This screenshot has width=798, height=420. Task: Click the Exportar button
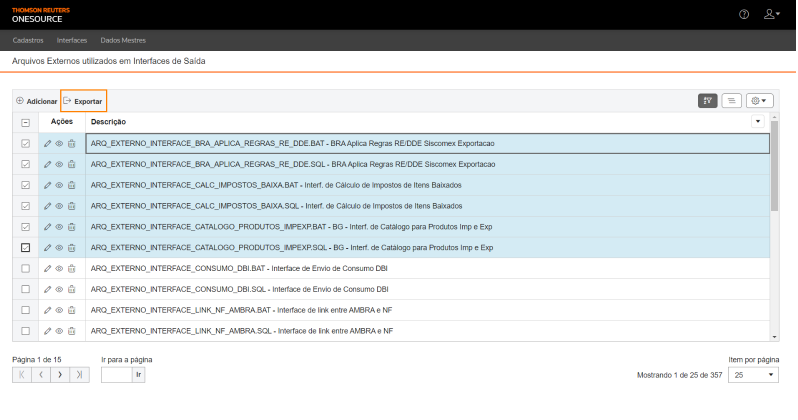pos(83,101)
